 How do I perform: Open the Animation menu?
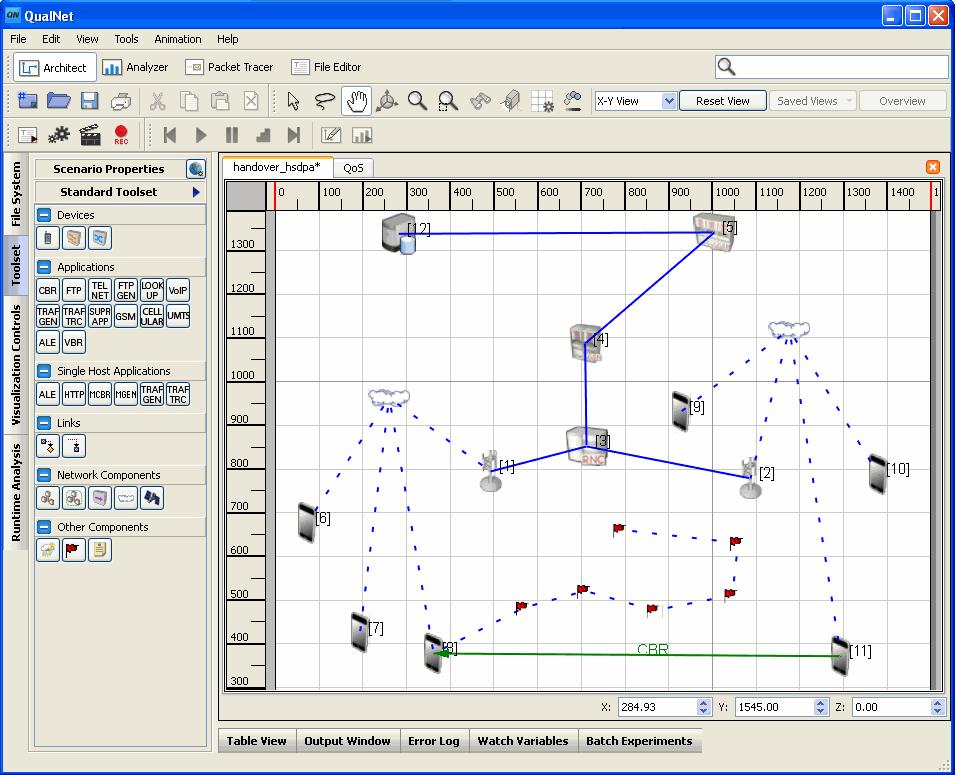click(177, 39)
